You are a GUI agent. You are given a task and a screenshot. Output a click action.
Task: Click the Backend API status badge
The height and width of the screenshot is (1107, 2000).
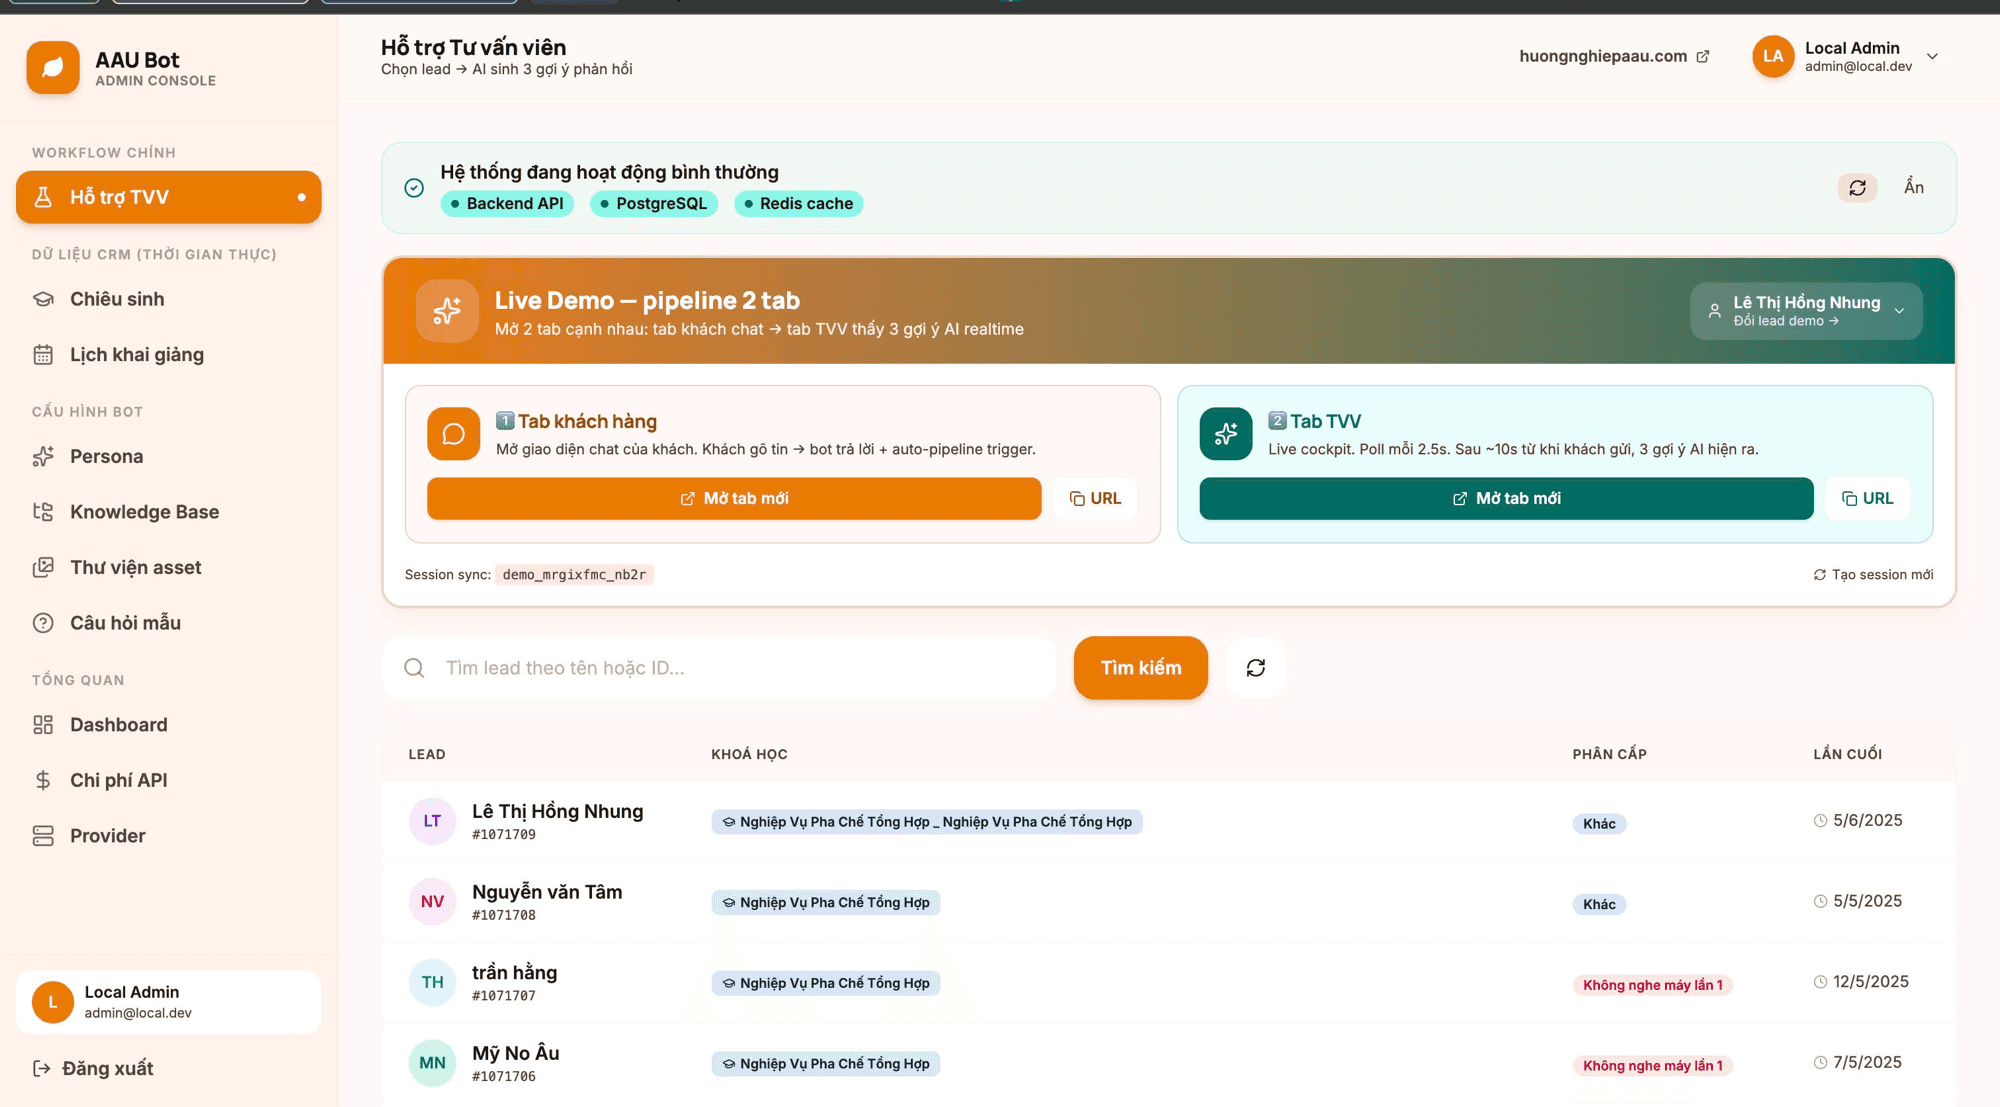(507, 204)
